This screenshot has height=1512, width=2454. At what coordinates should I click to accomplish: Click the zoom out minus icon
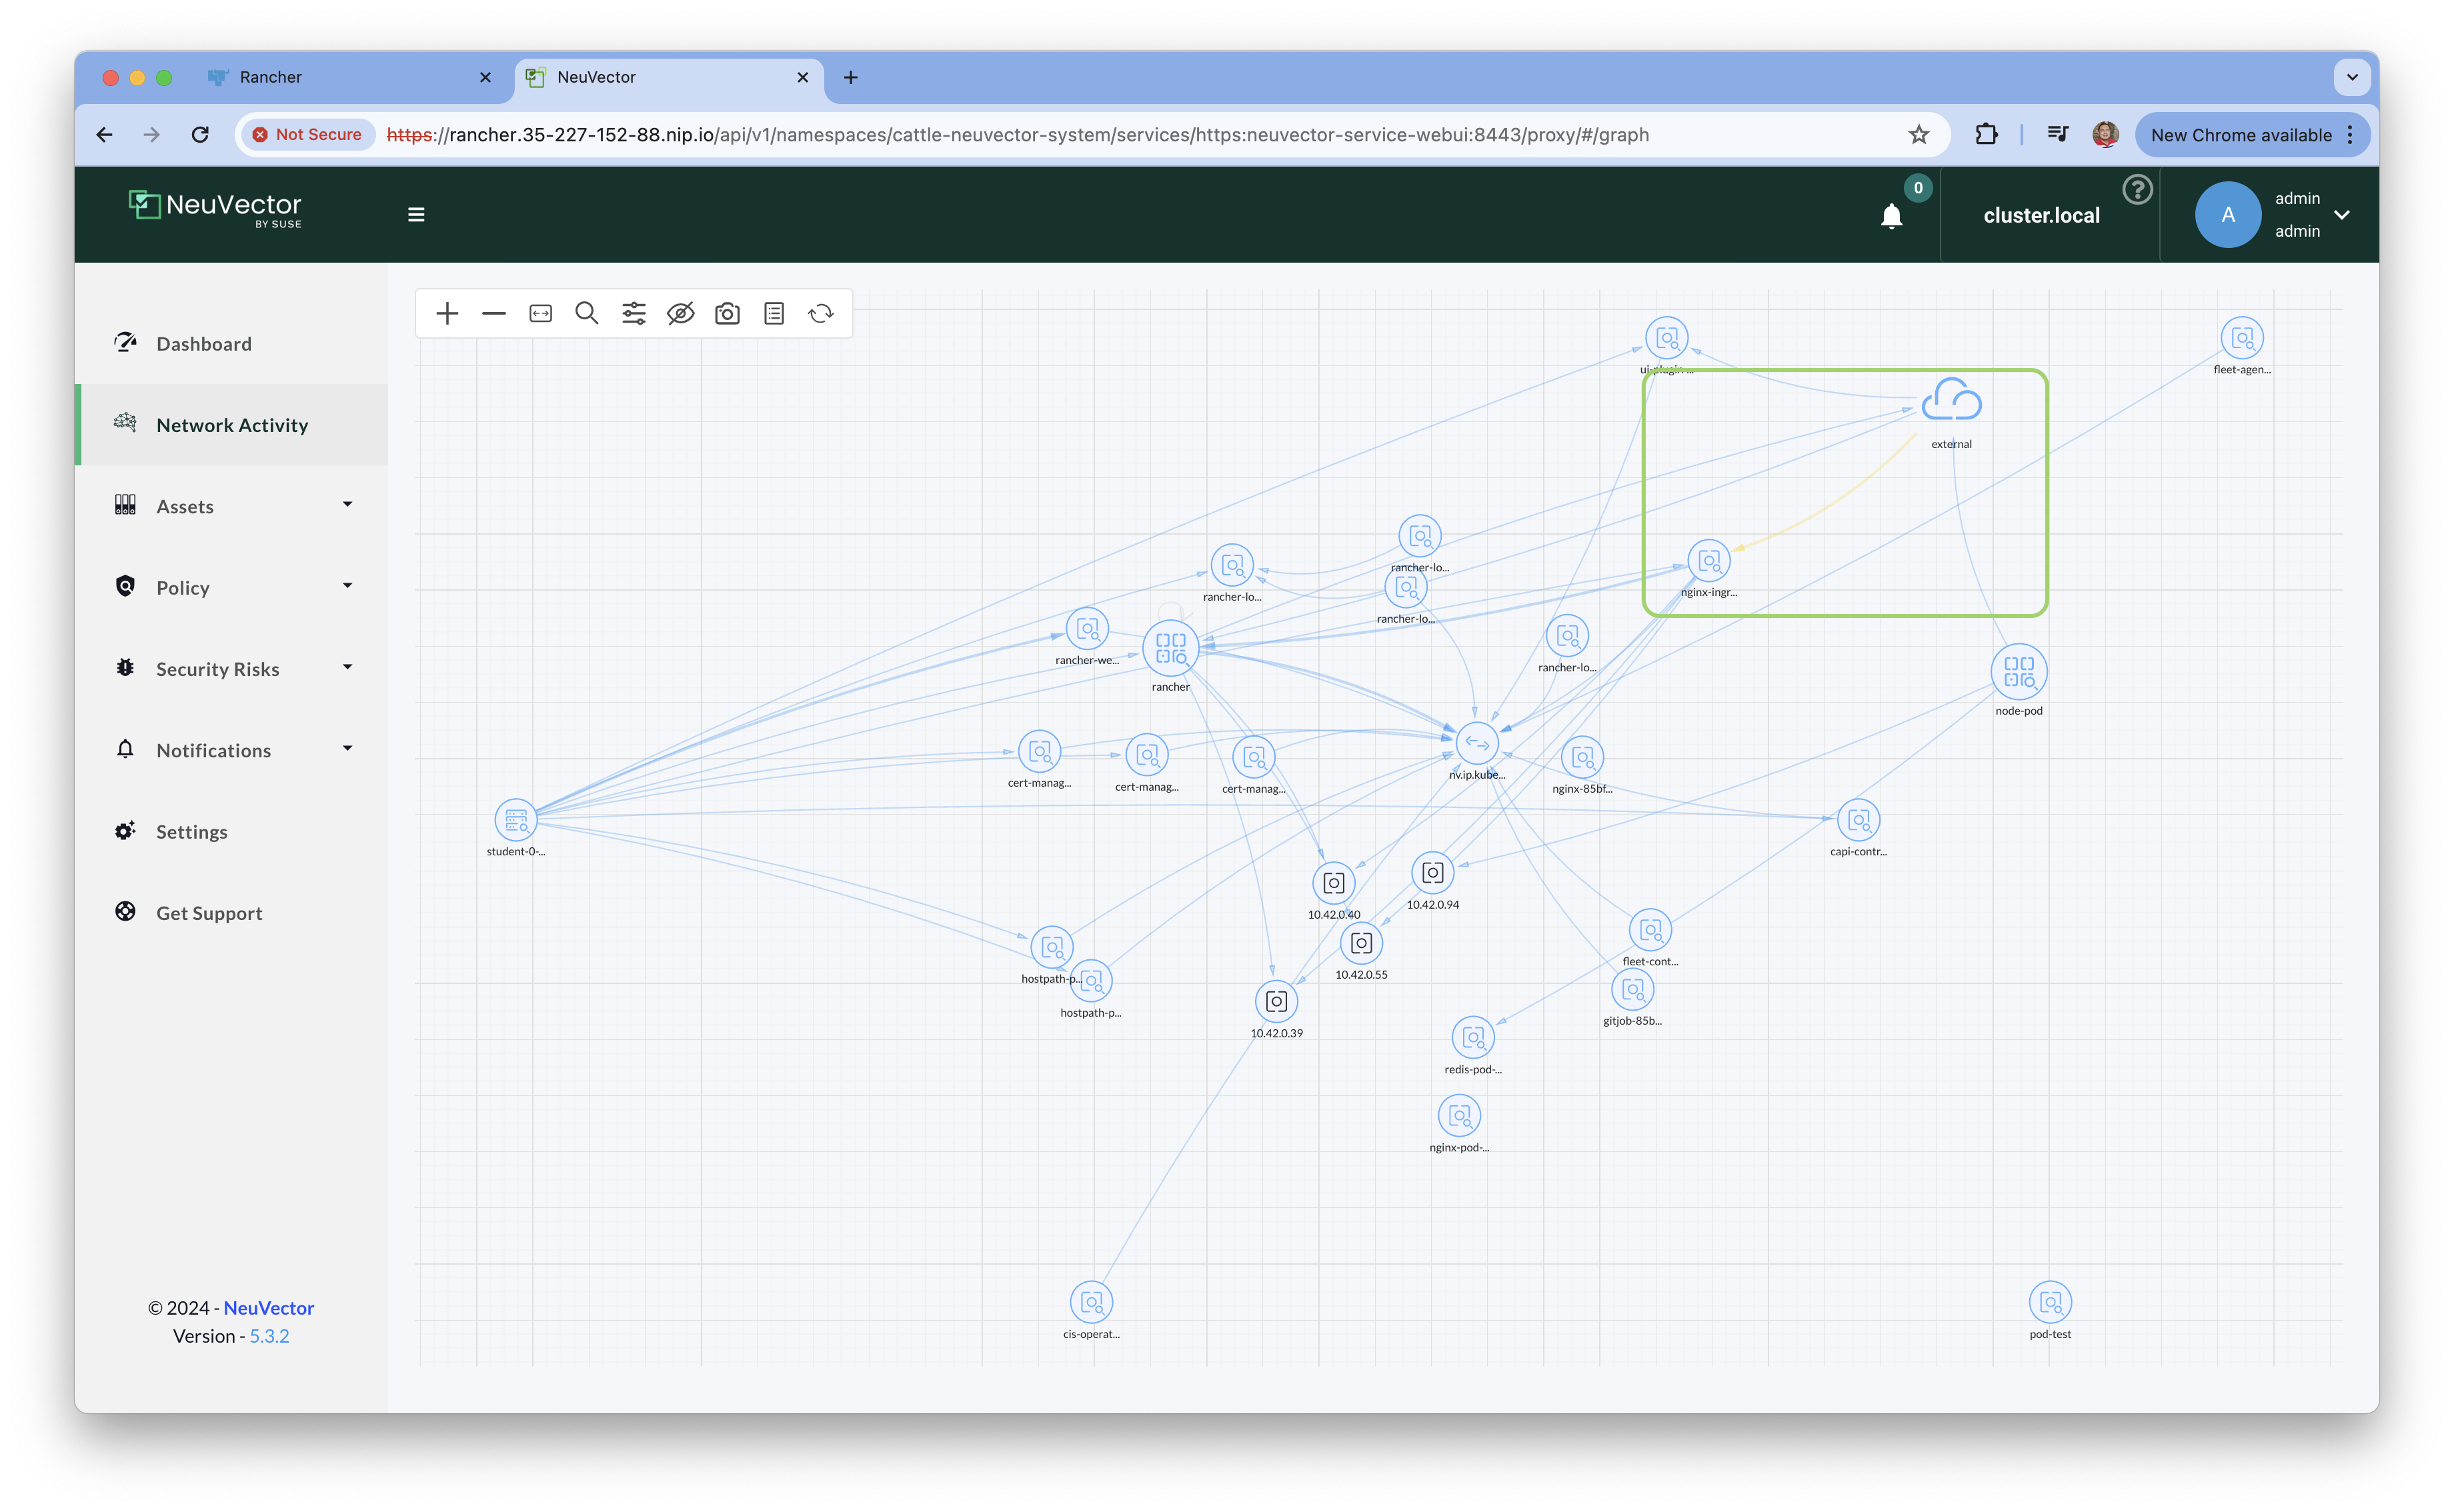tap(494, 314)
